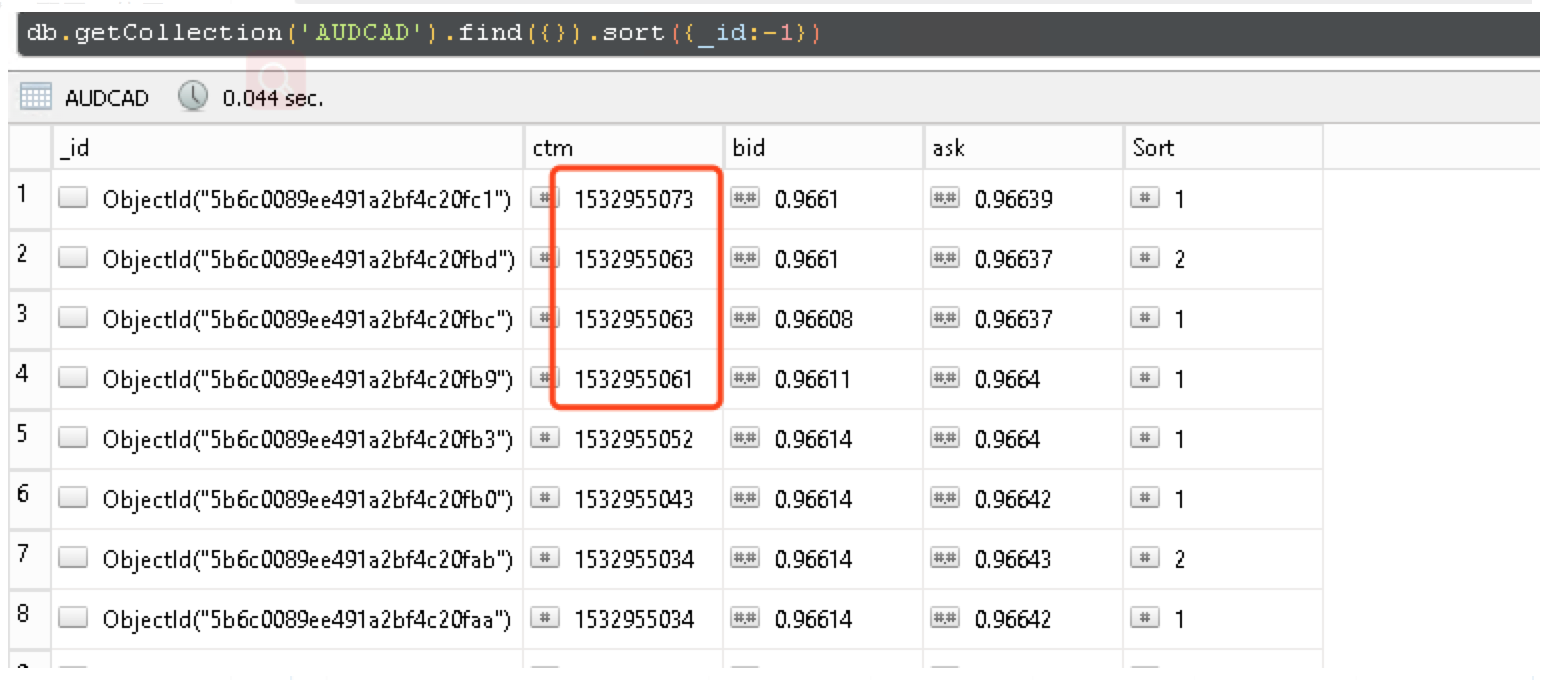Click the number type icon beside ctm 1532955061

coord(545,379)
